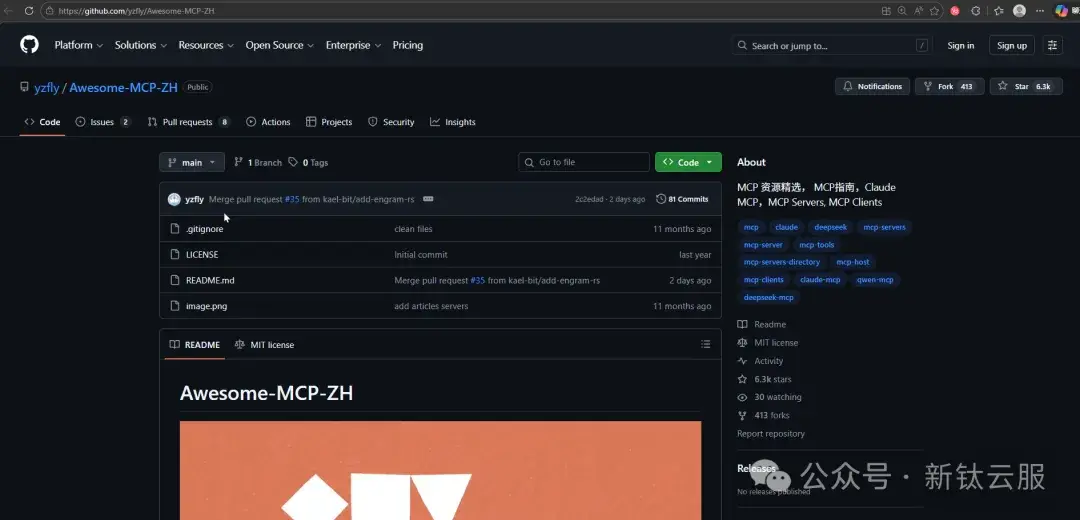Viewport: 1080px width, 520px height.
Task: Expand the Platform navigation menu
Action: pyautogui.click(x=79, y=45)
